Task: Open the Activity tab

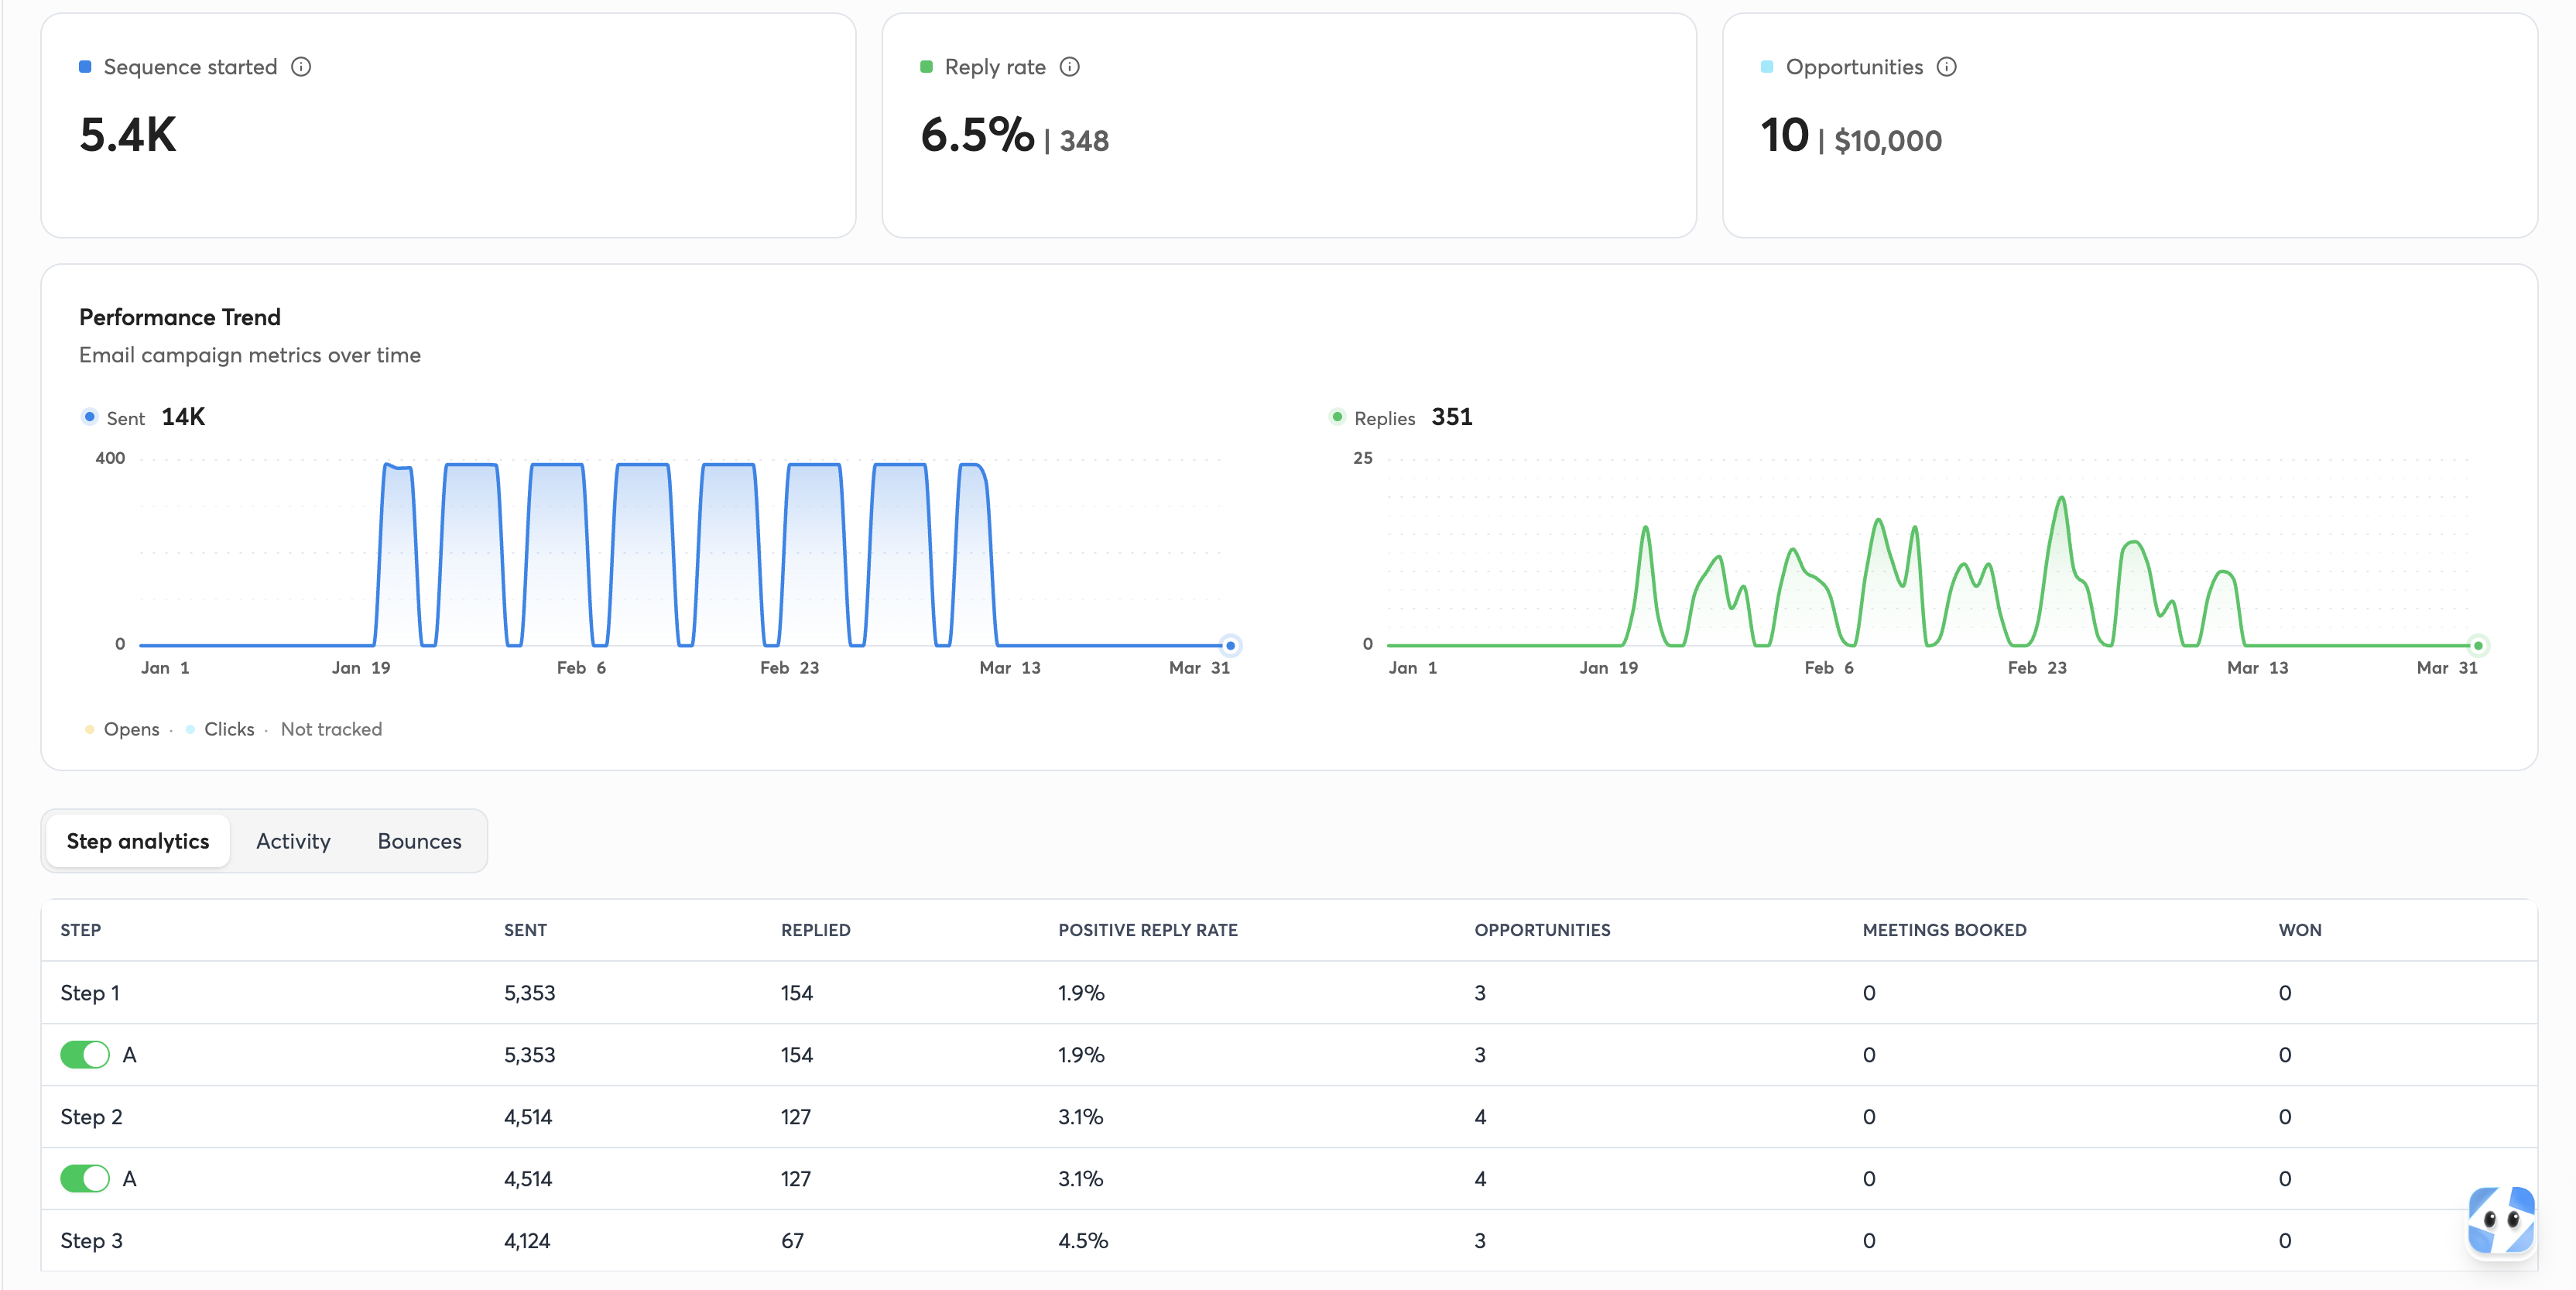Action: click(x=293, y=841)
